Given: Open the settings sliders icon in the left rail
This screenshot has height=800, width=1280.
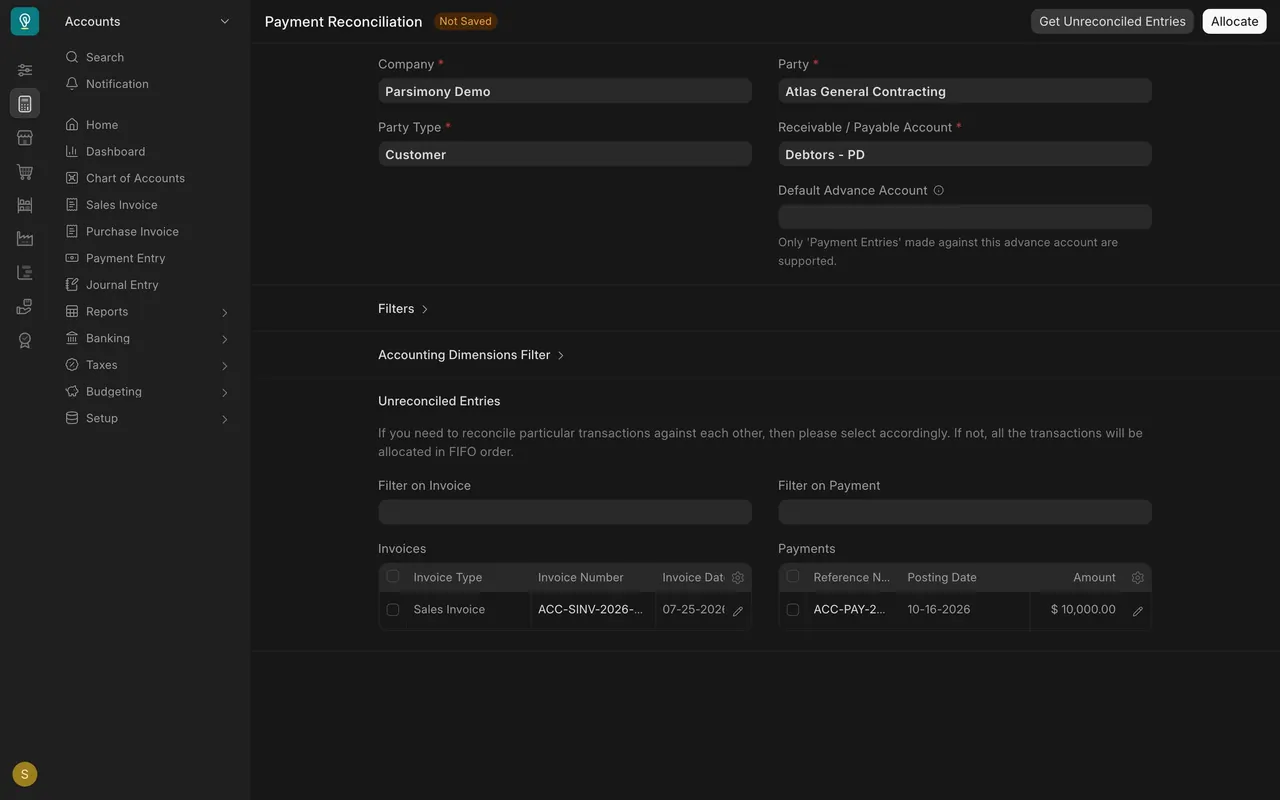Looking at the screenshot, I should point(25,70).
